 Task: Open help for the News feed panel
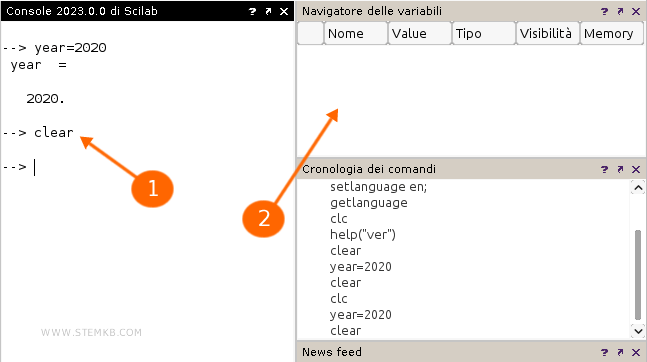point(604,352)
